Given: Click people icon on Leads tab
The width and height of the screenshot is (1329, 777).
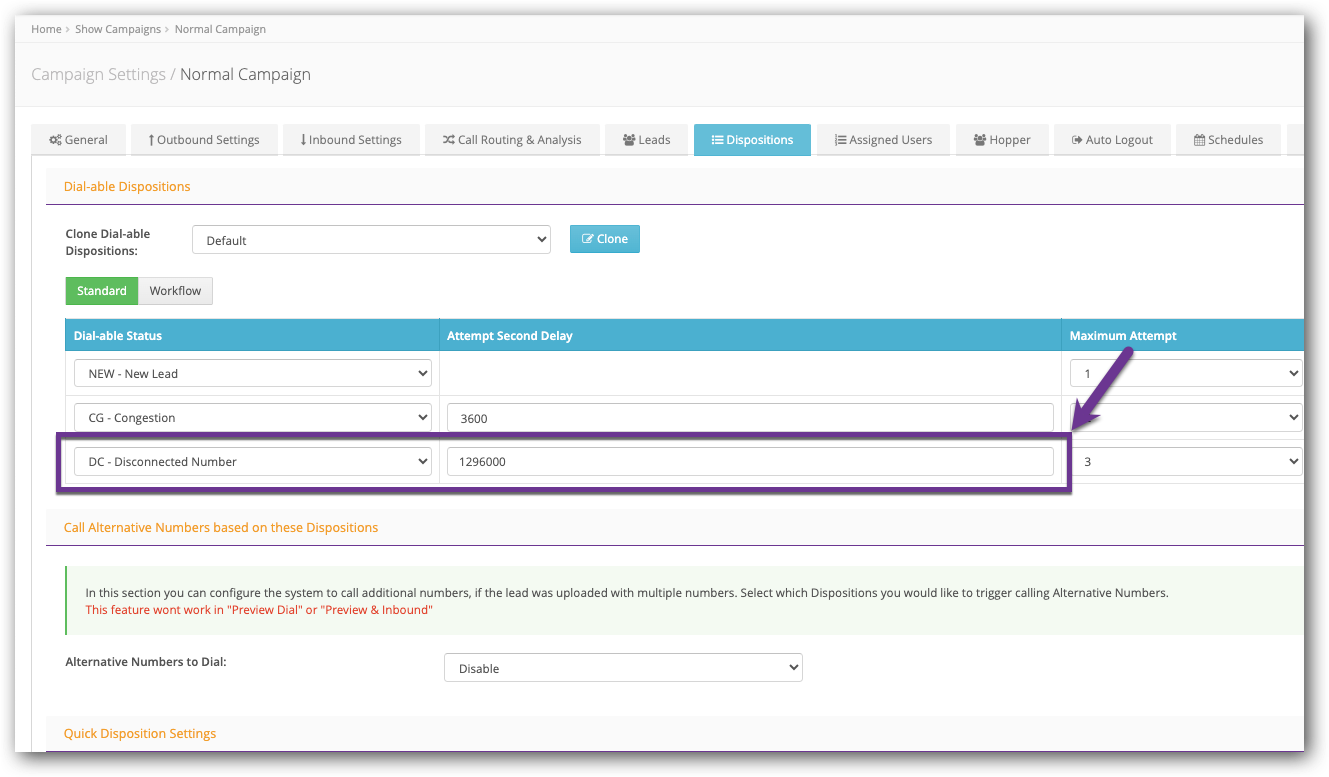Looking at the screenshot, I should tap(629, 140).
